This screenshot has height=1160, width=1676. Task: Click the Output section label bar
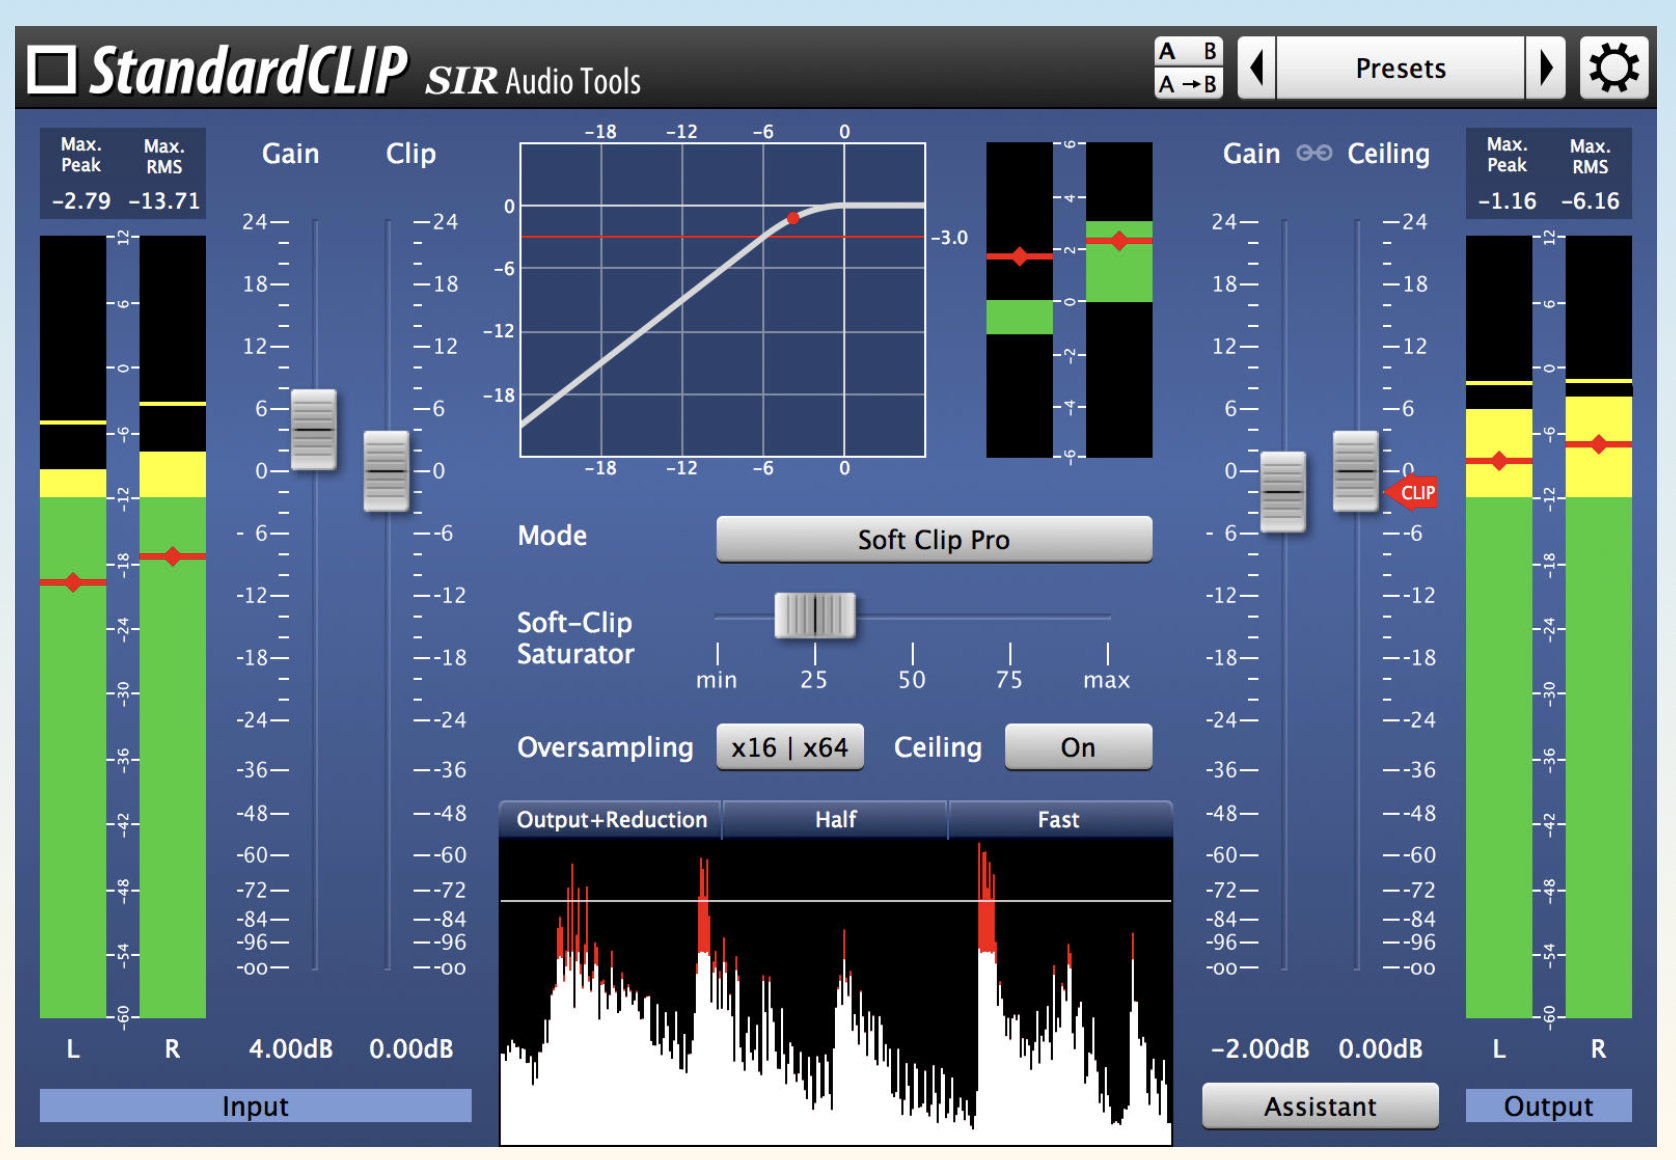coord(1548,1106)
